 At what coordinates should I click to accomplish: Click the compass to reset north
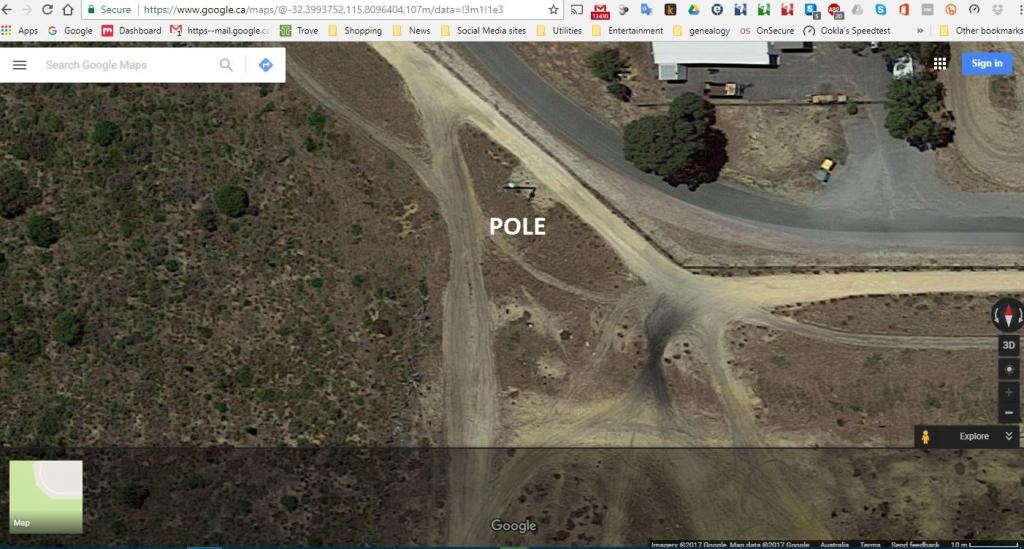(x=1008, y=316)
